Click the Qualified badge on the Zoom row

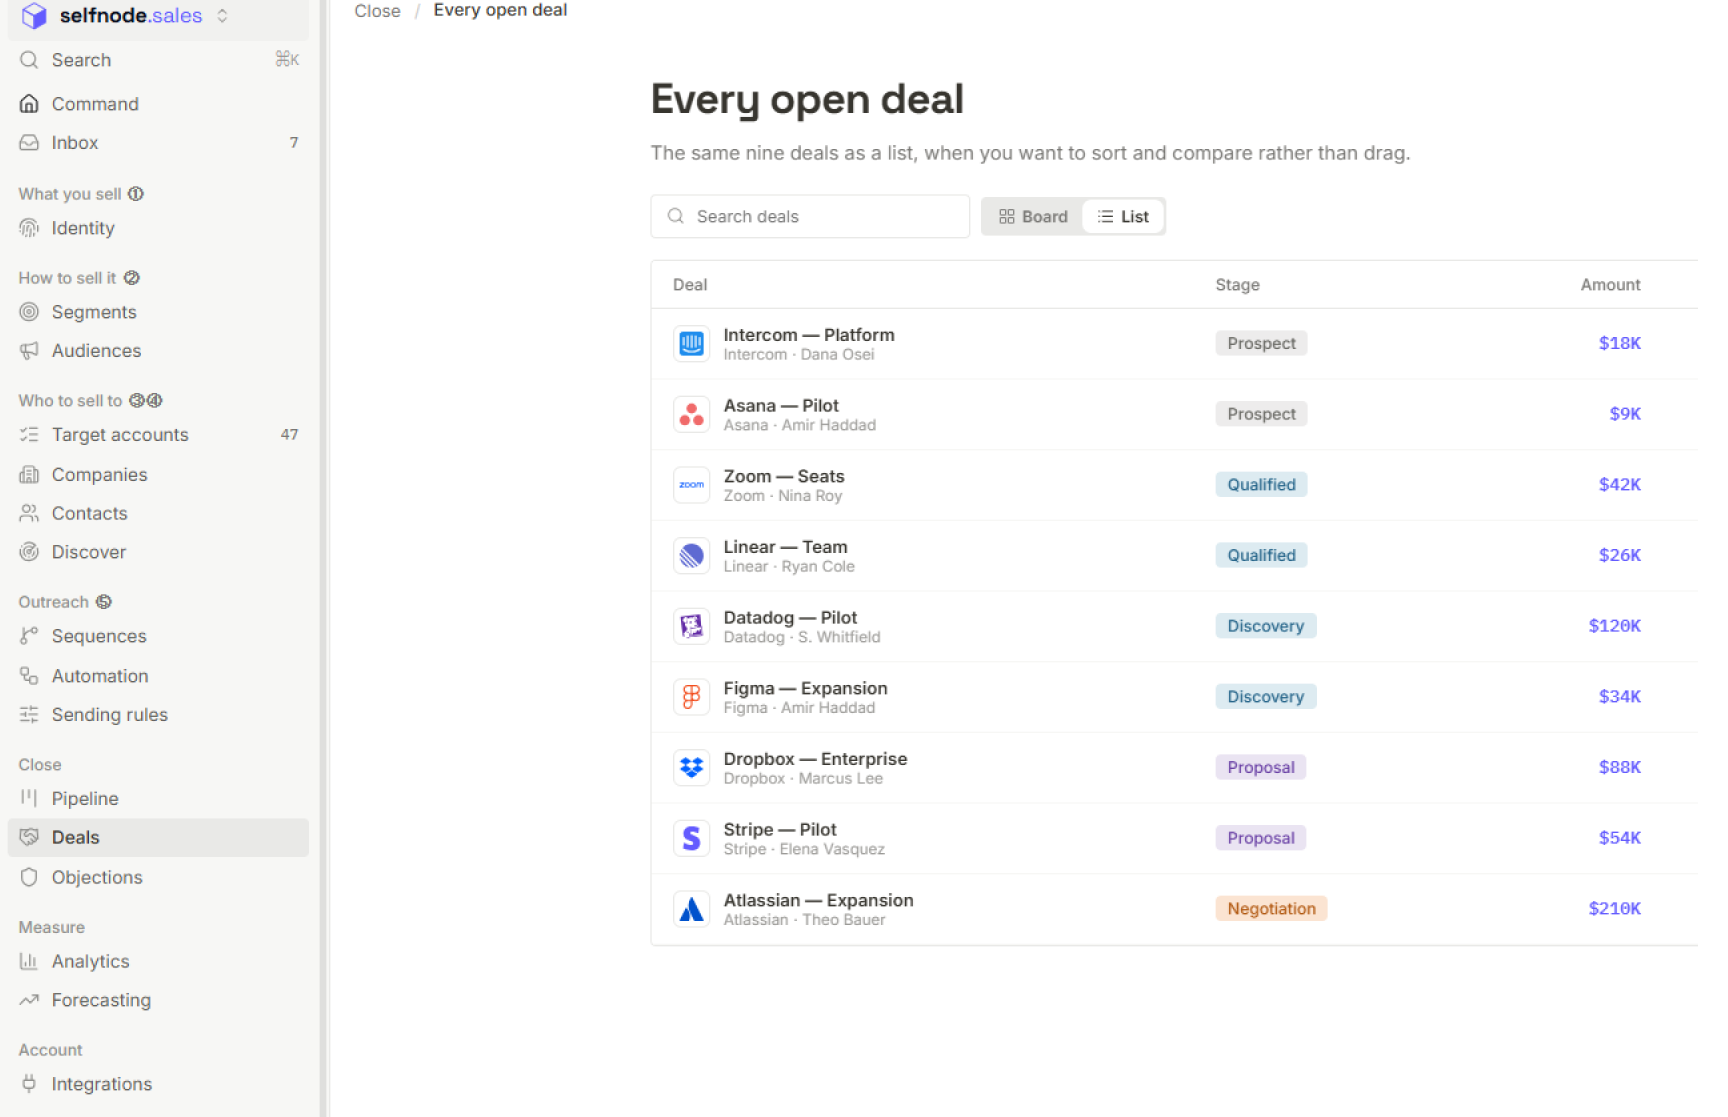(x=1261, y=484)
